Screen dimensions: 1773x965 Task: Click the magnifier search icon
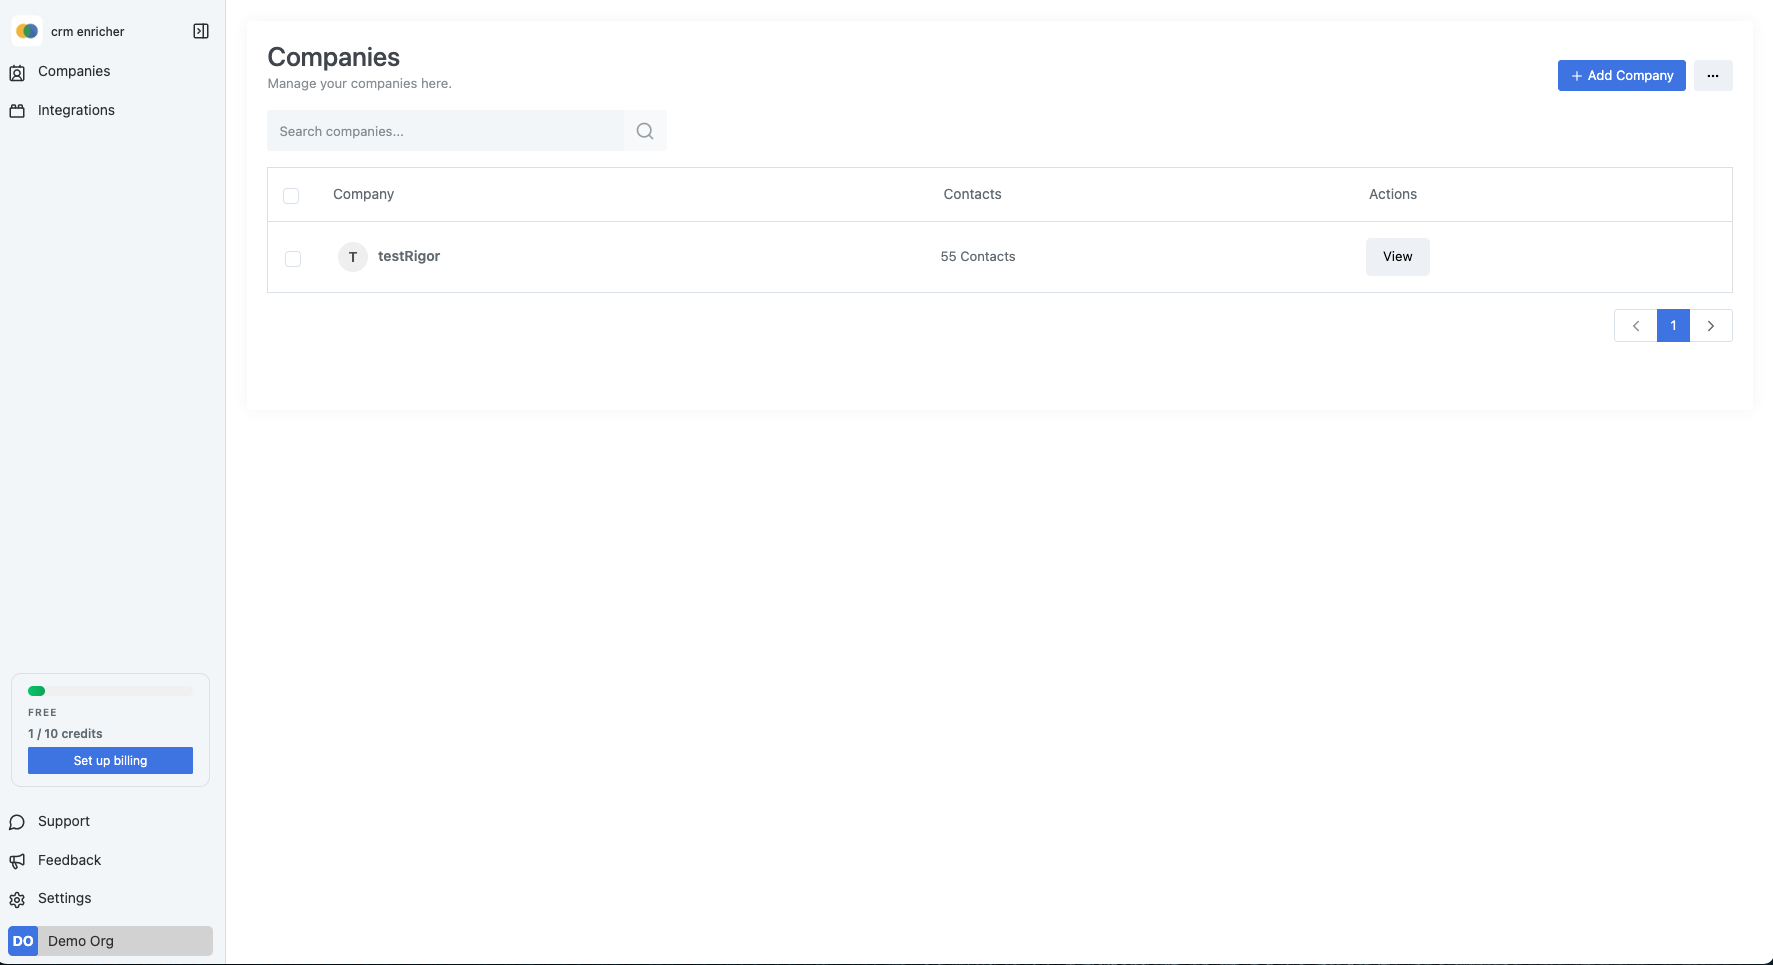point(645,131)
